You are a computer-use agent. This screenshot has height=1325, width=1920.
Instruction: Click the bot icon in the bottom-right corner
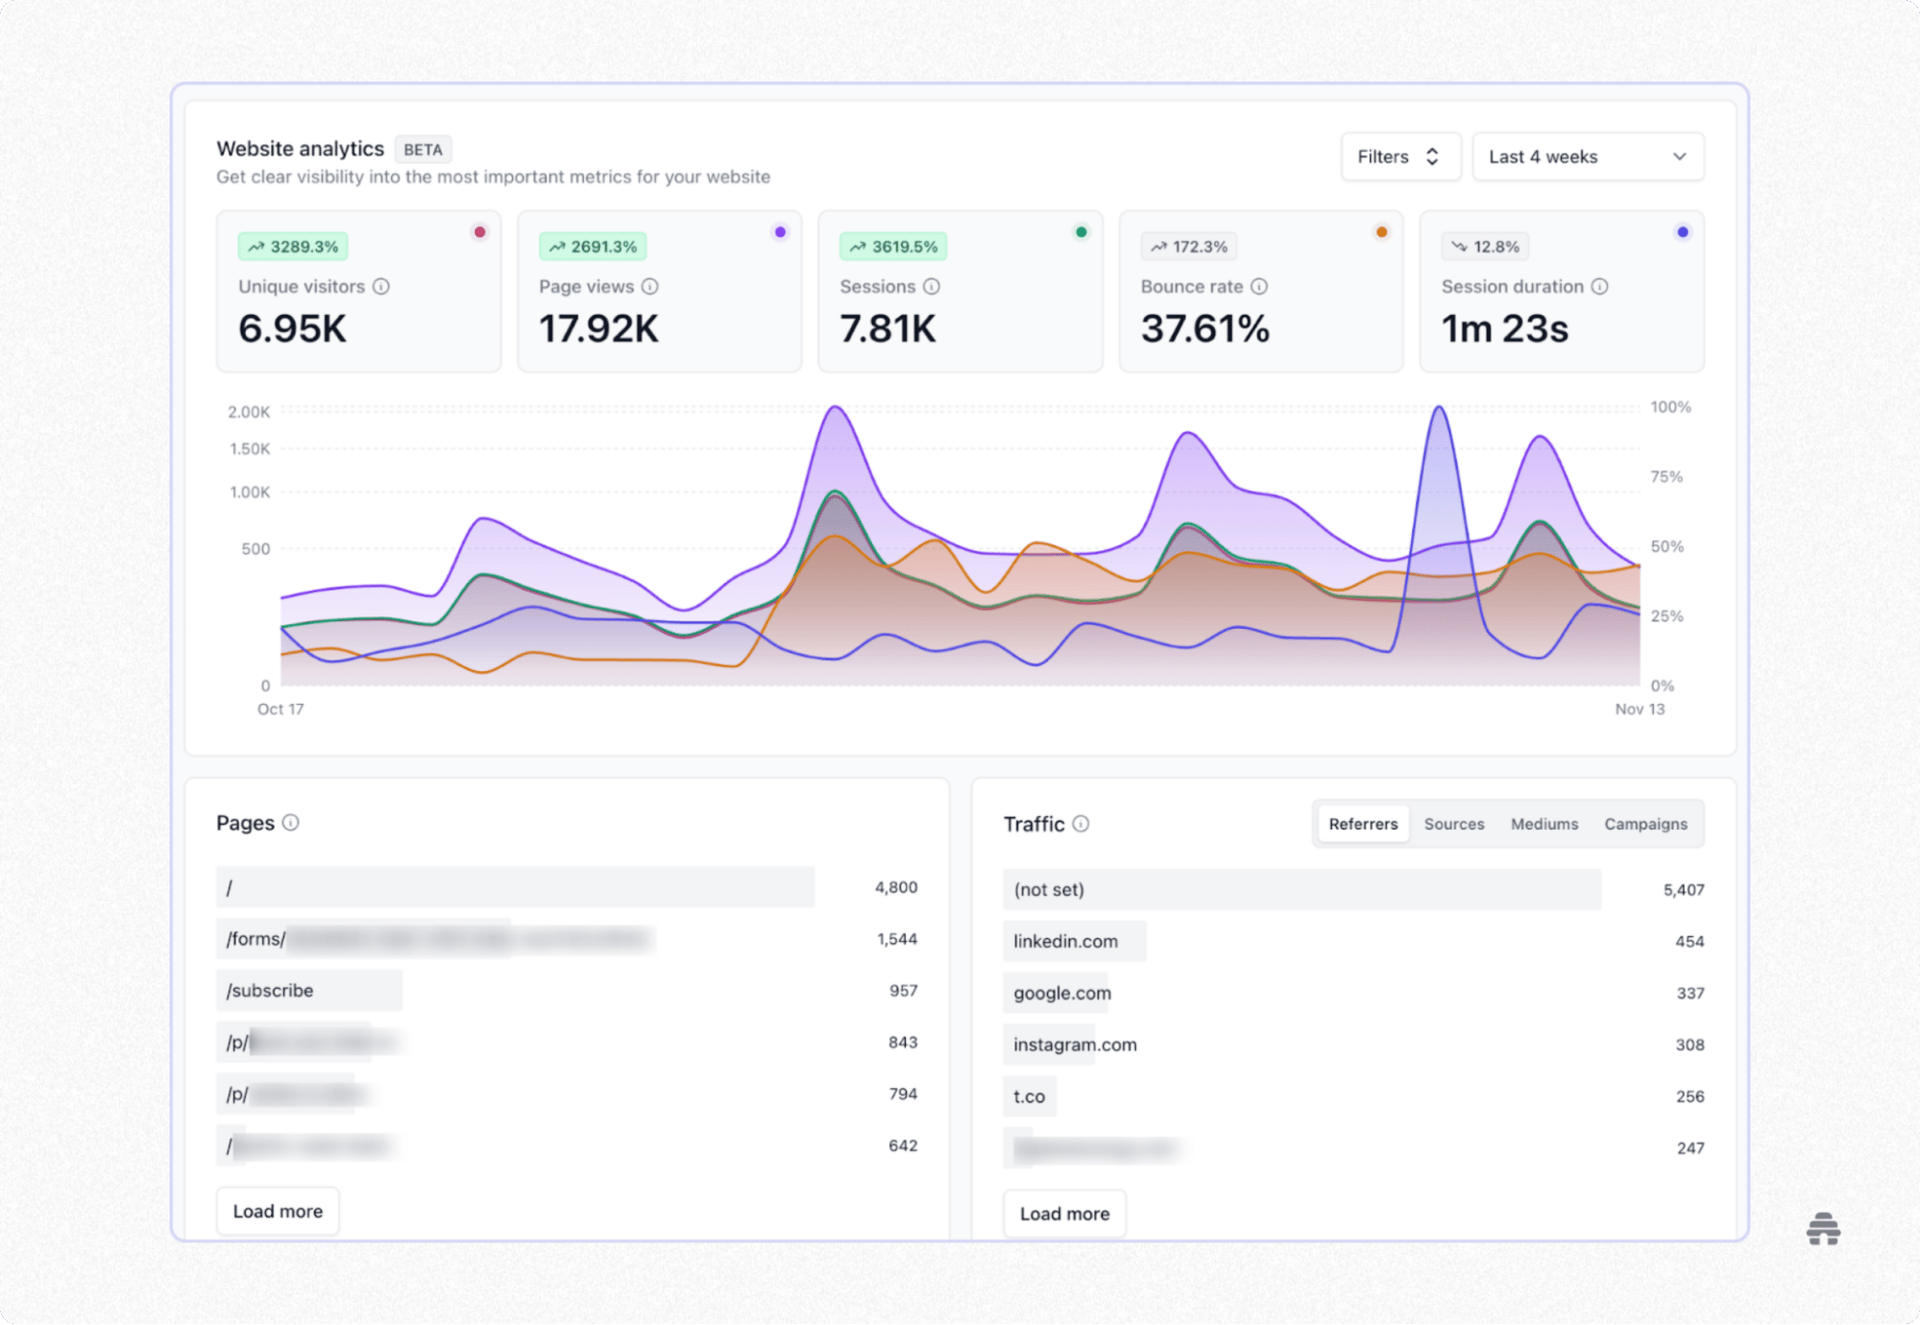(x=1824, y=1229)
